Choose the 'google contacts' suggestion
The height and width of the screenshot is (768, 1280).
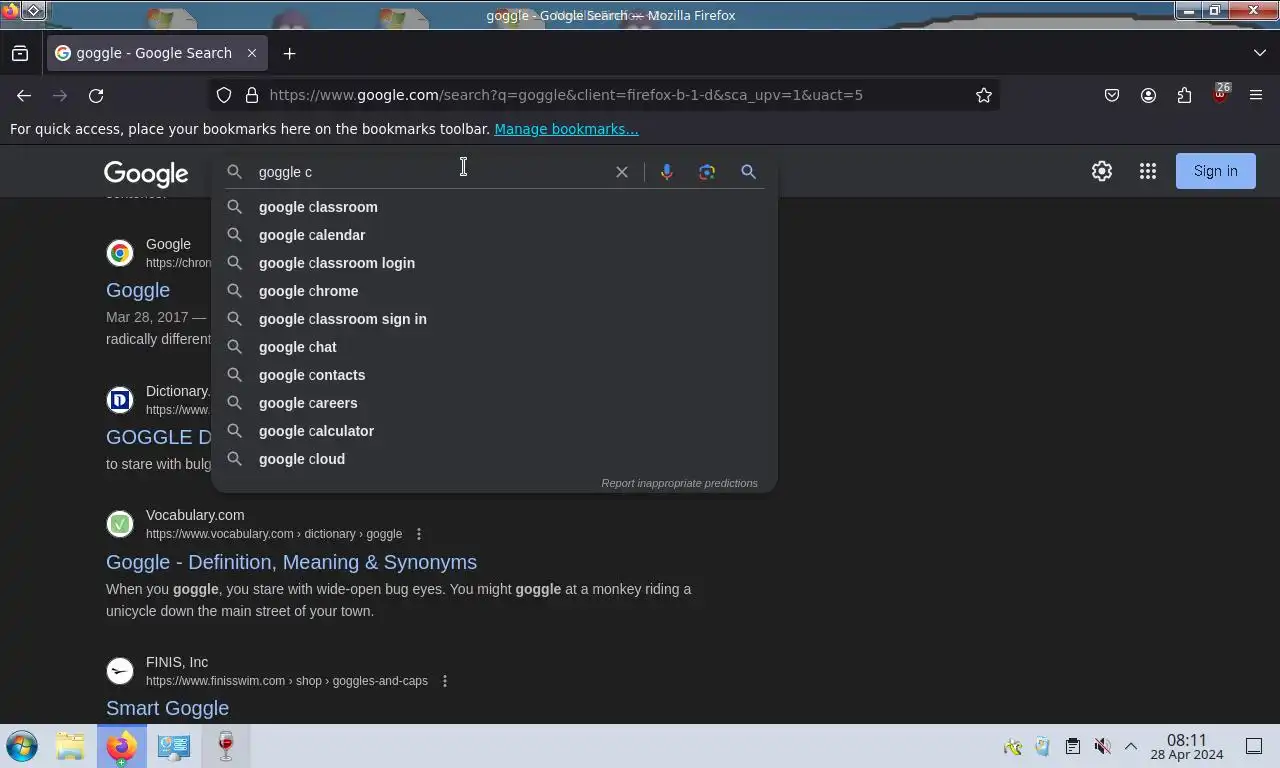coord(494,375)
